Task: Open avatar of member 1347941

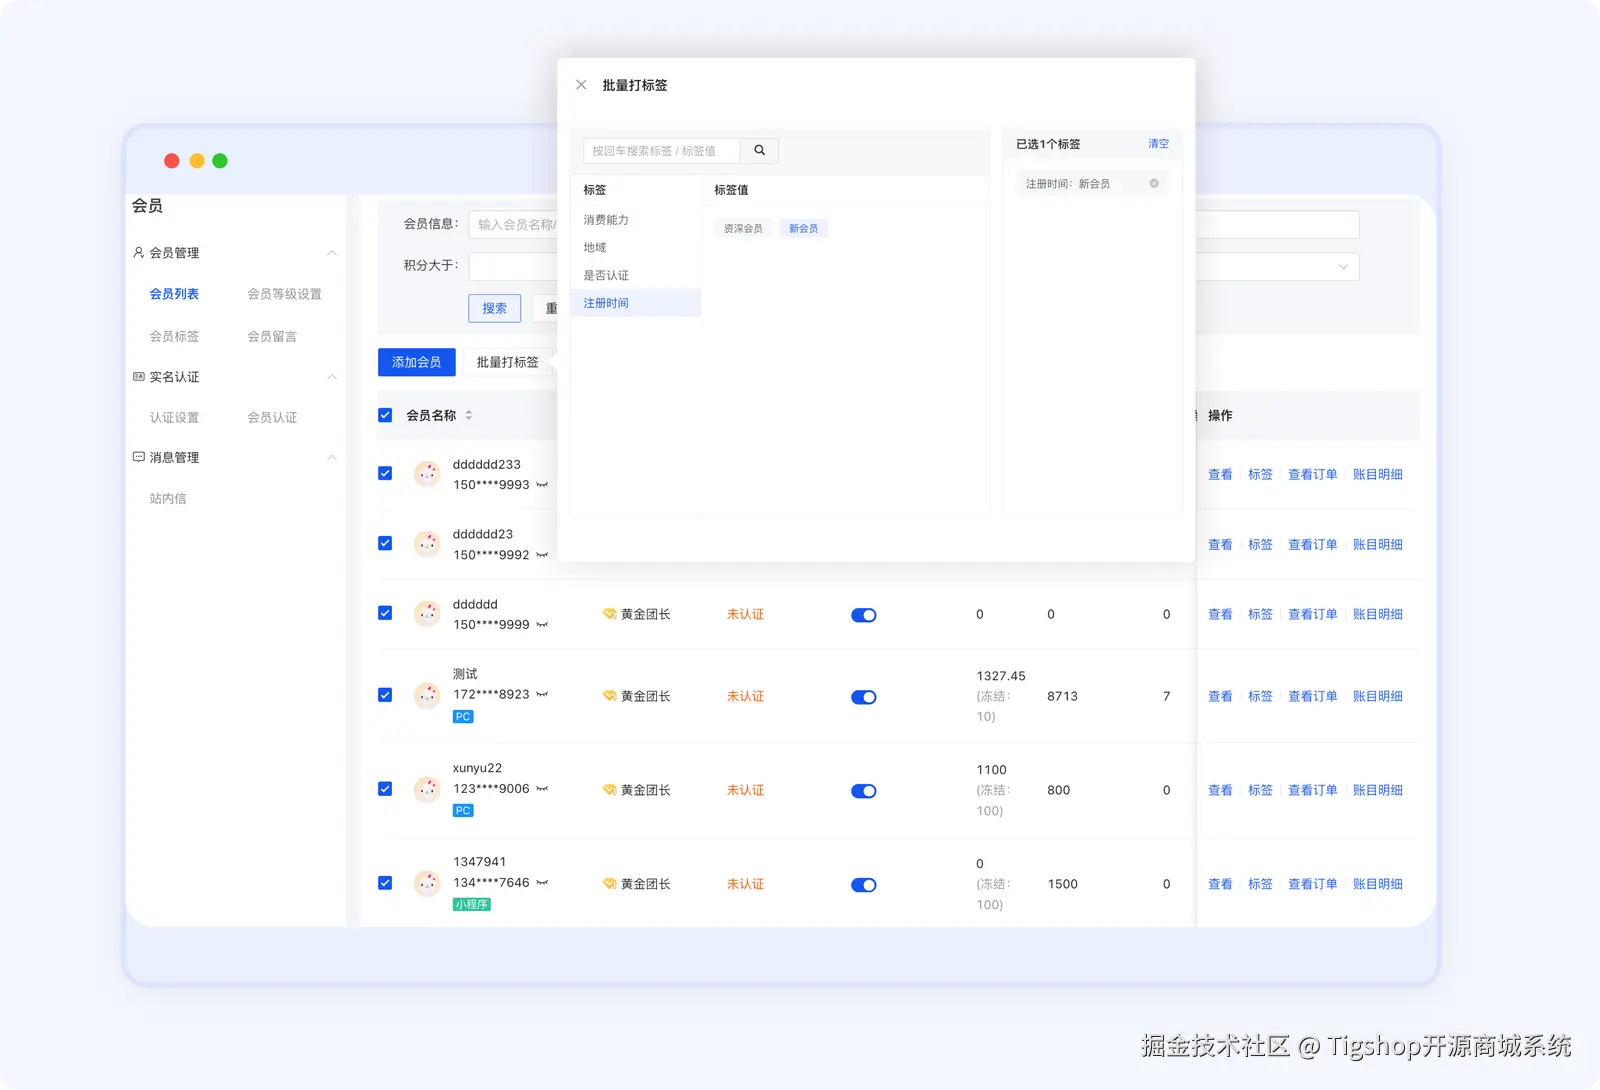Action: tap(428, 884)
